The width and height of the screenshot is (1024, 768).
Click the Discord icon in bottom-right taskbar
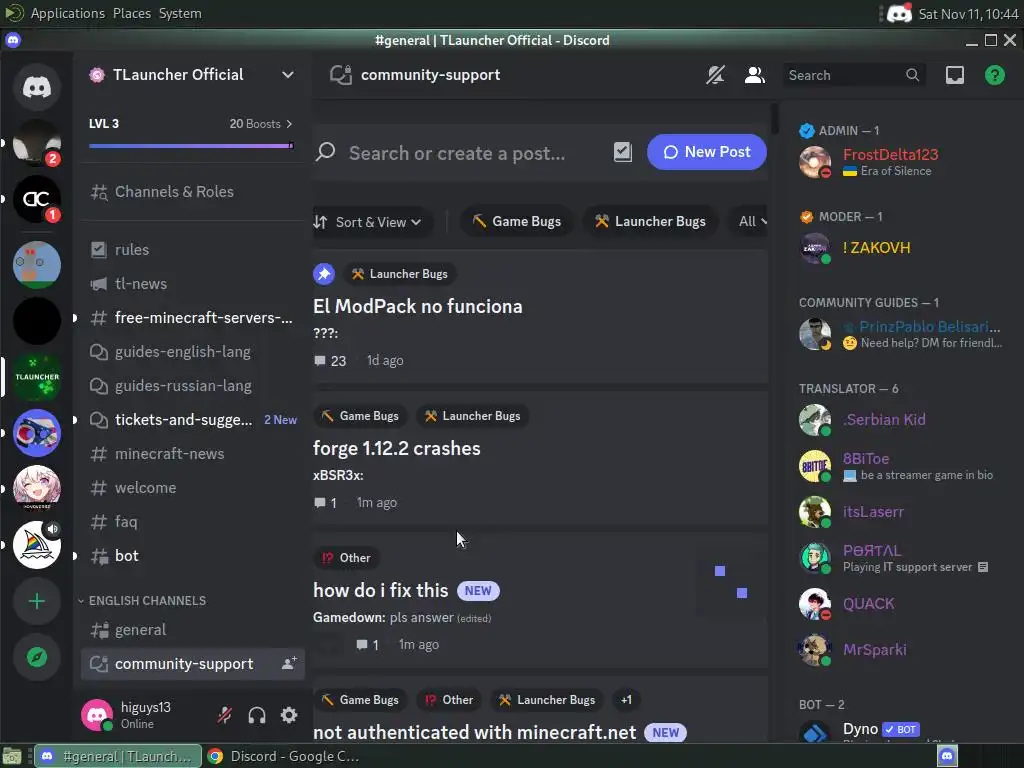tap(947, 756)
